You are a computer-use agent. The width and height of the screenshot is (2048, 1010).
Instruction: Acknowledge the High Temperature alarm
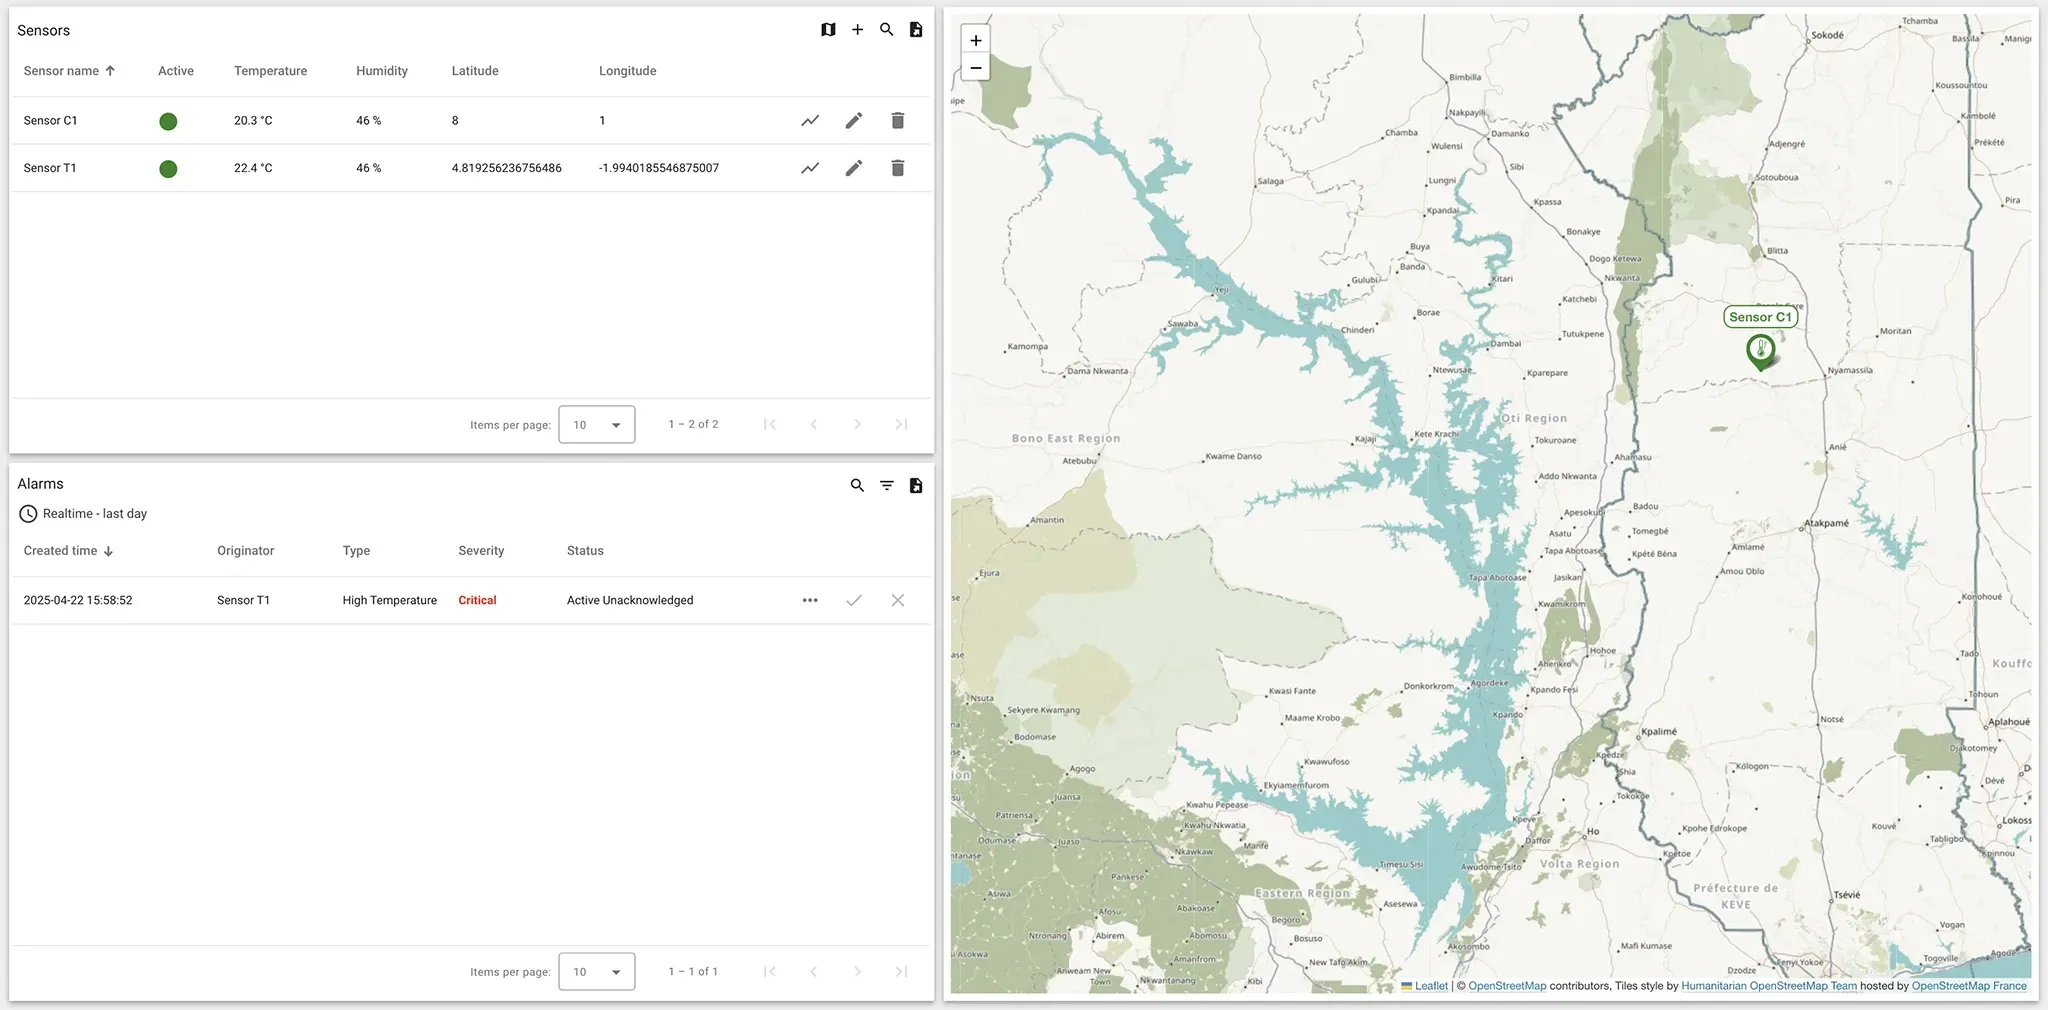click(853, 600)
